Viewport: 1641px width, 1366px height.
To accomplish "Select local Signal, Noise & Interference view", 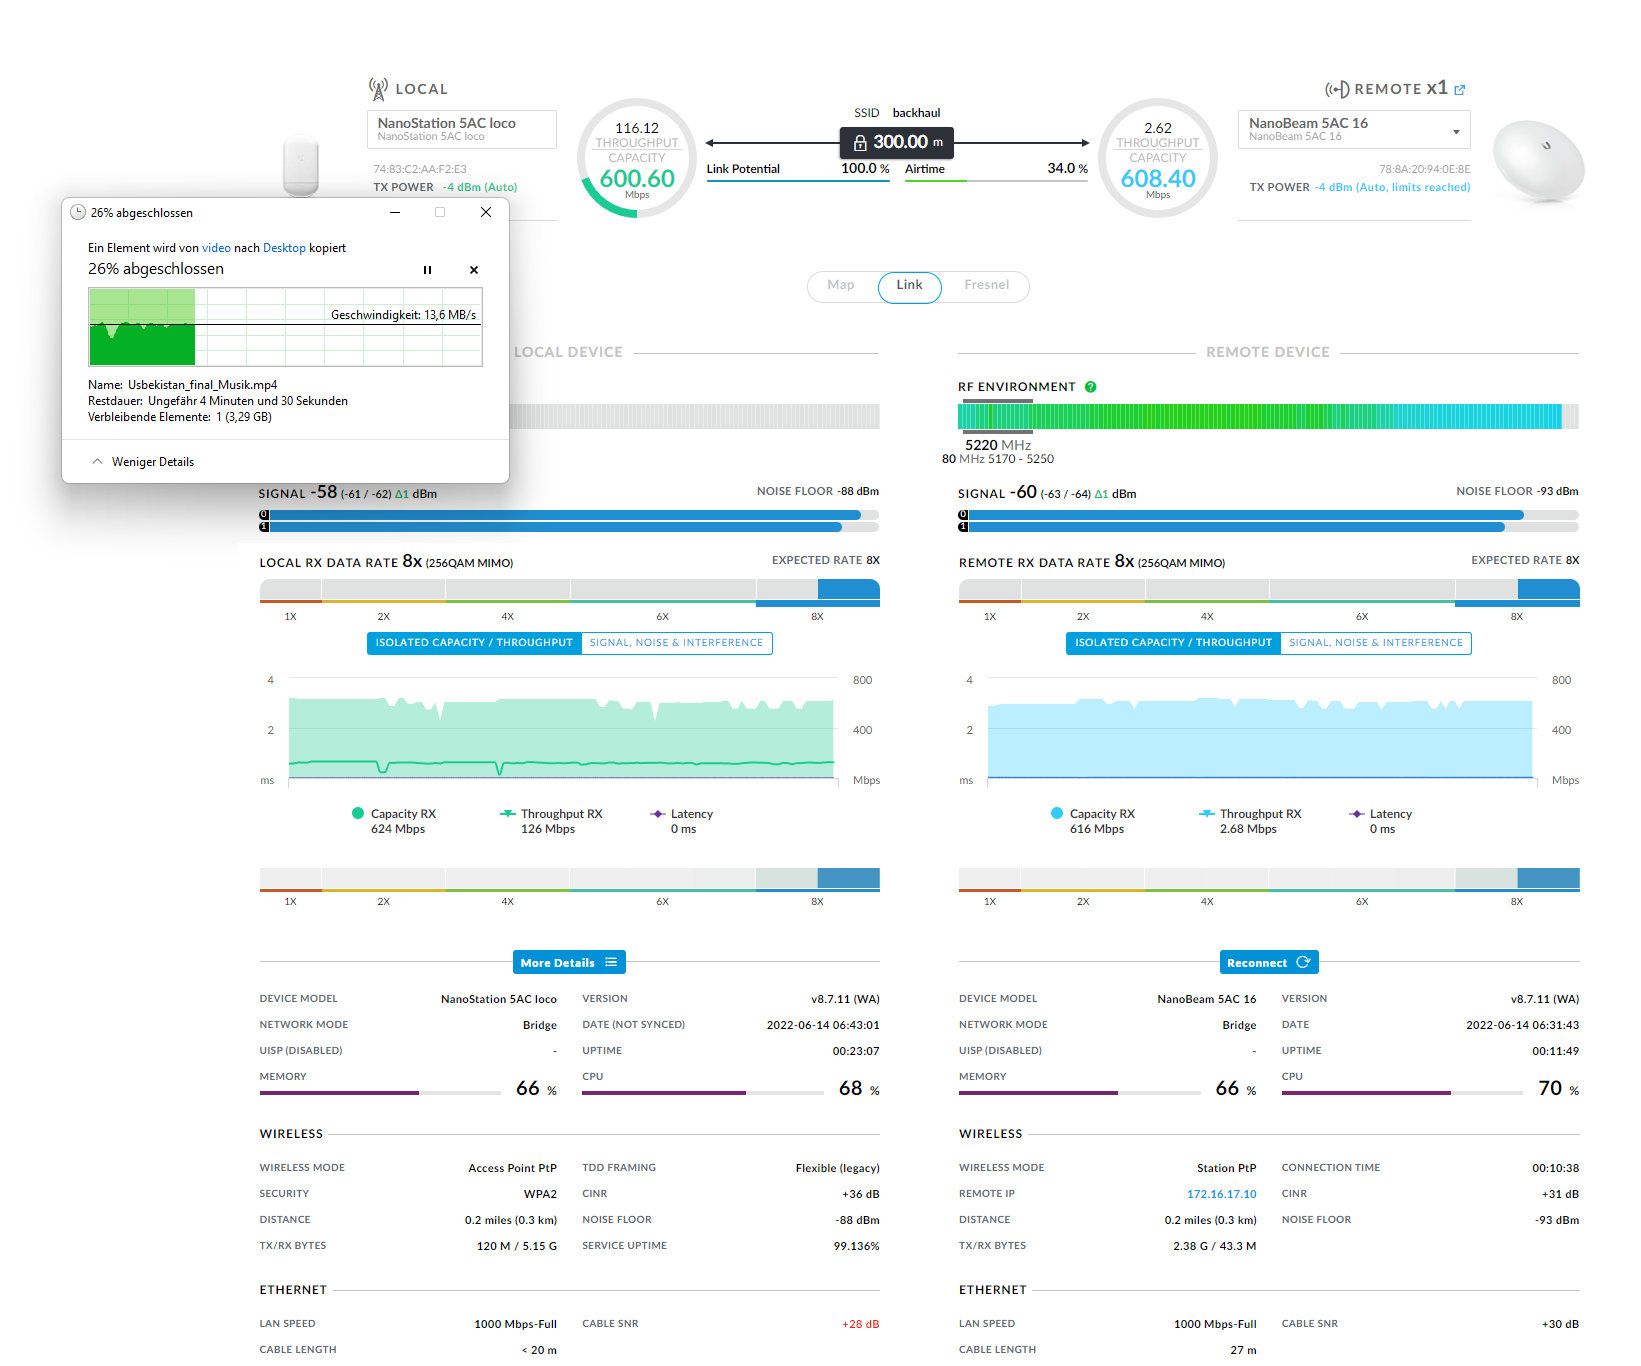I will coord(676,643).
